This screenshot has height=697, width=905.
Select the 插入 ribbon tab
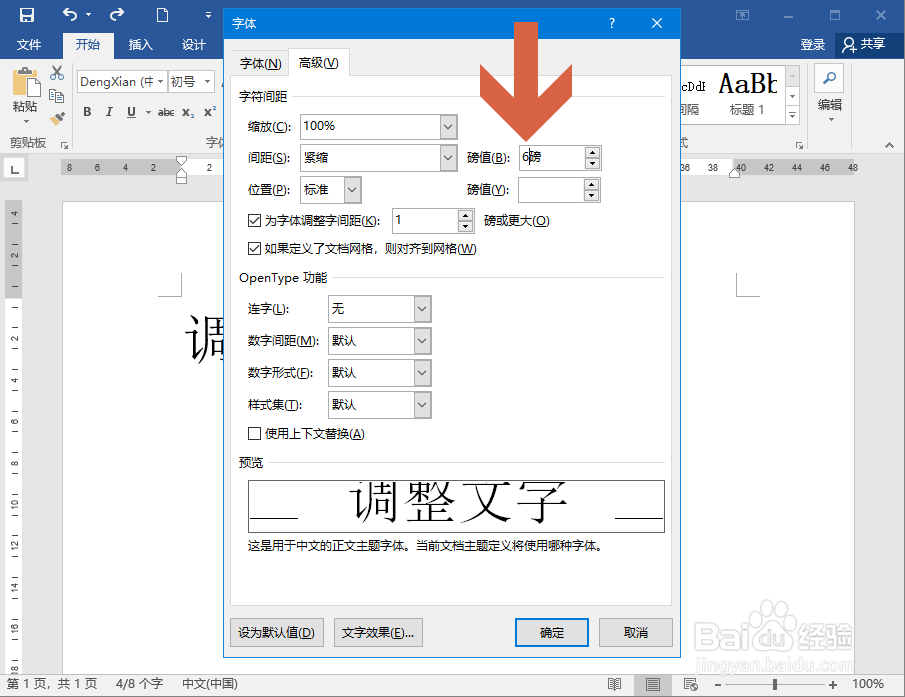point(138,44)
